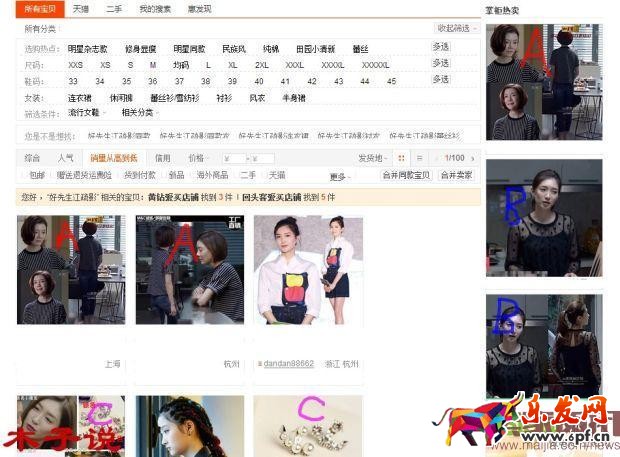Sort results by 综合

coord(32,159)
